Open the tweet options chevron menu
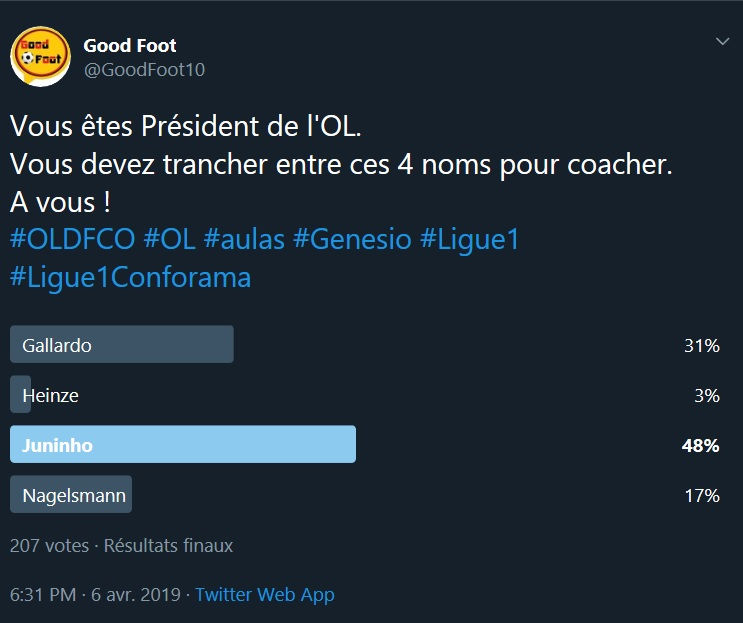743x623 pixels. [x=723, y=42]
